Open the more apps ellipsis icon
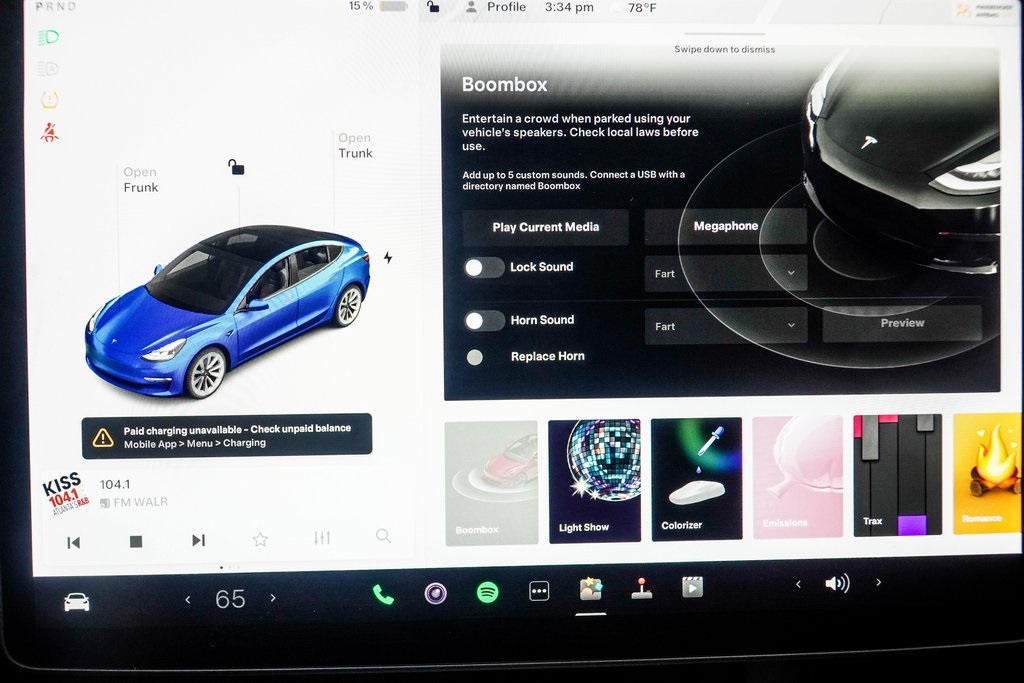The image size is (1024, 683). tap(539, 591)
